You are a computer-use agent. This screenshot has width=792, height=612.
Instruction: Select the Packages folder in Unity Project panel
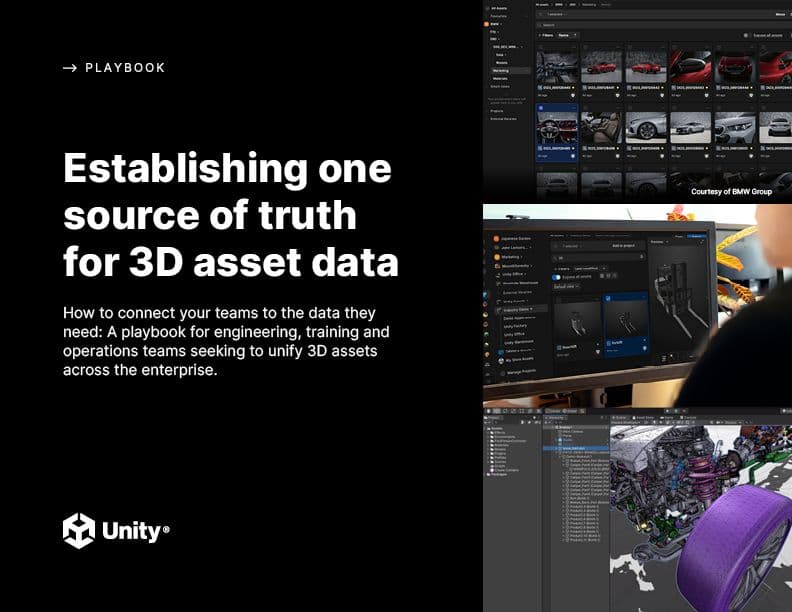tap(499, 475)
